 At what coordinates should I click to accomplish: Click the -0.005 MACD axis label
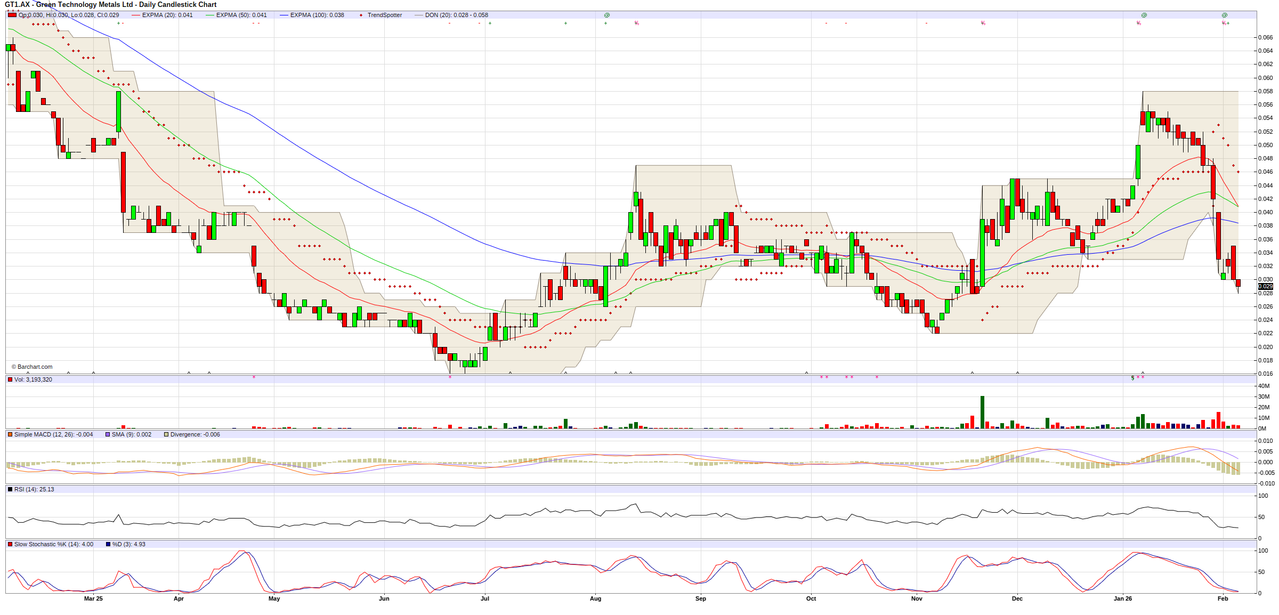pyautogui.click(x=1266, y=473)
